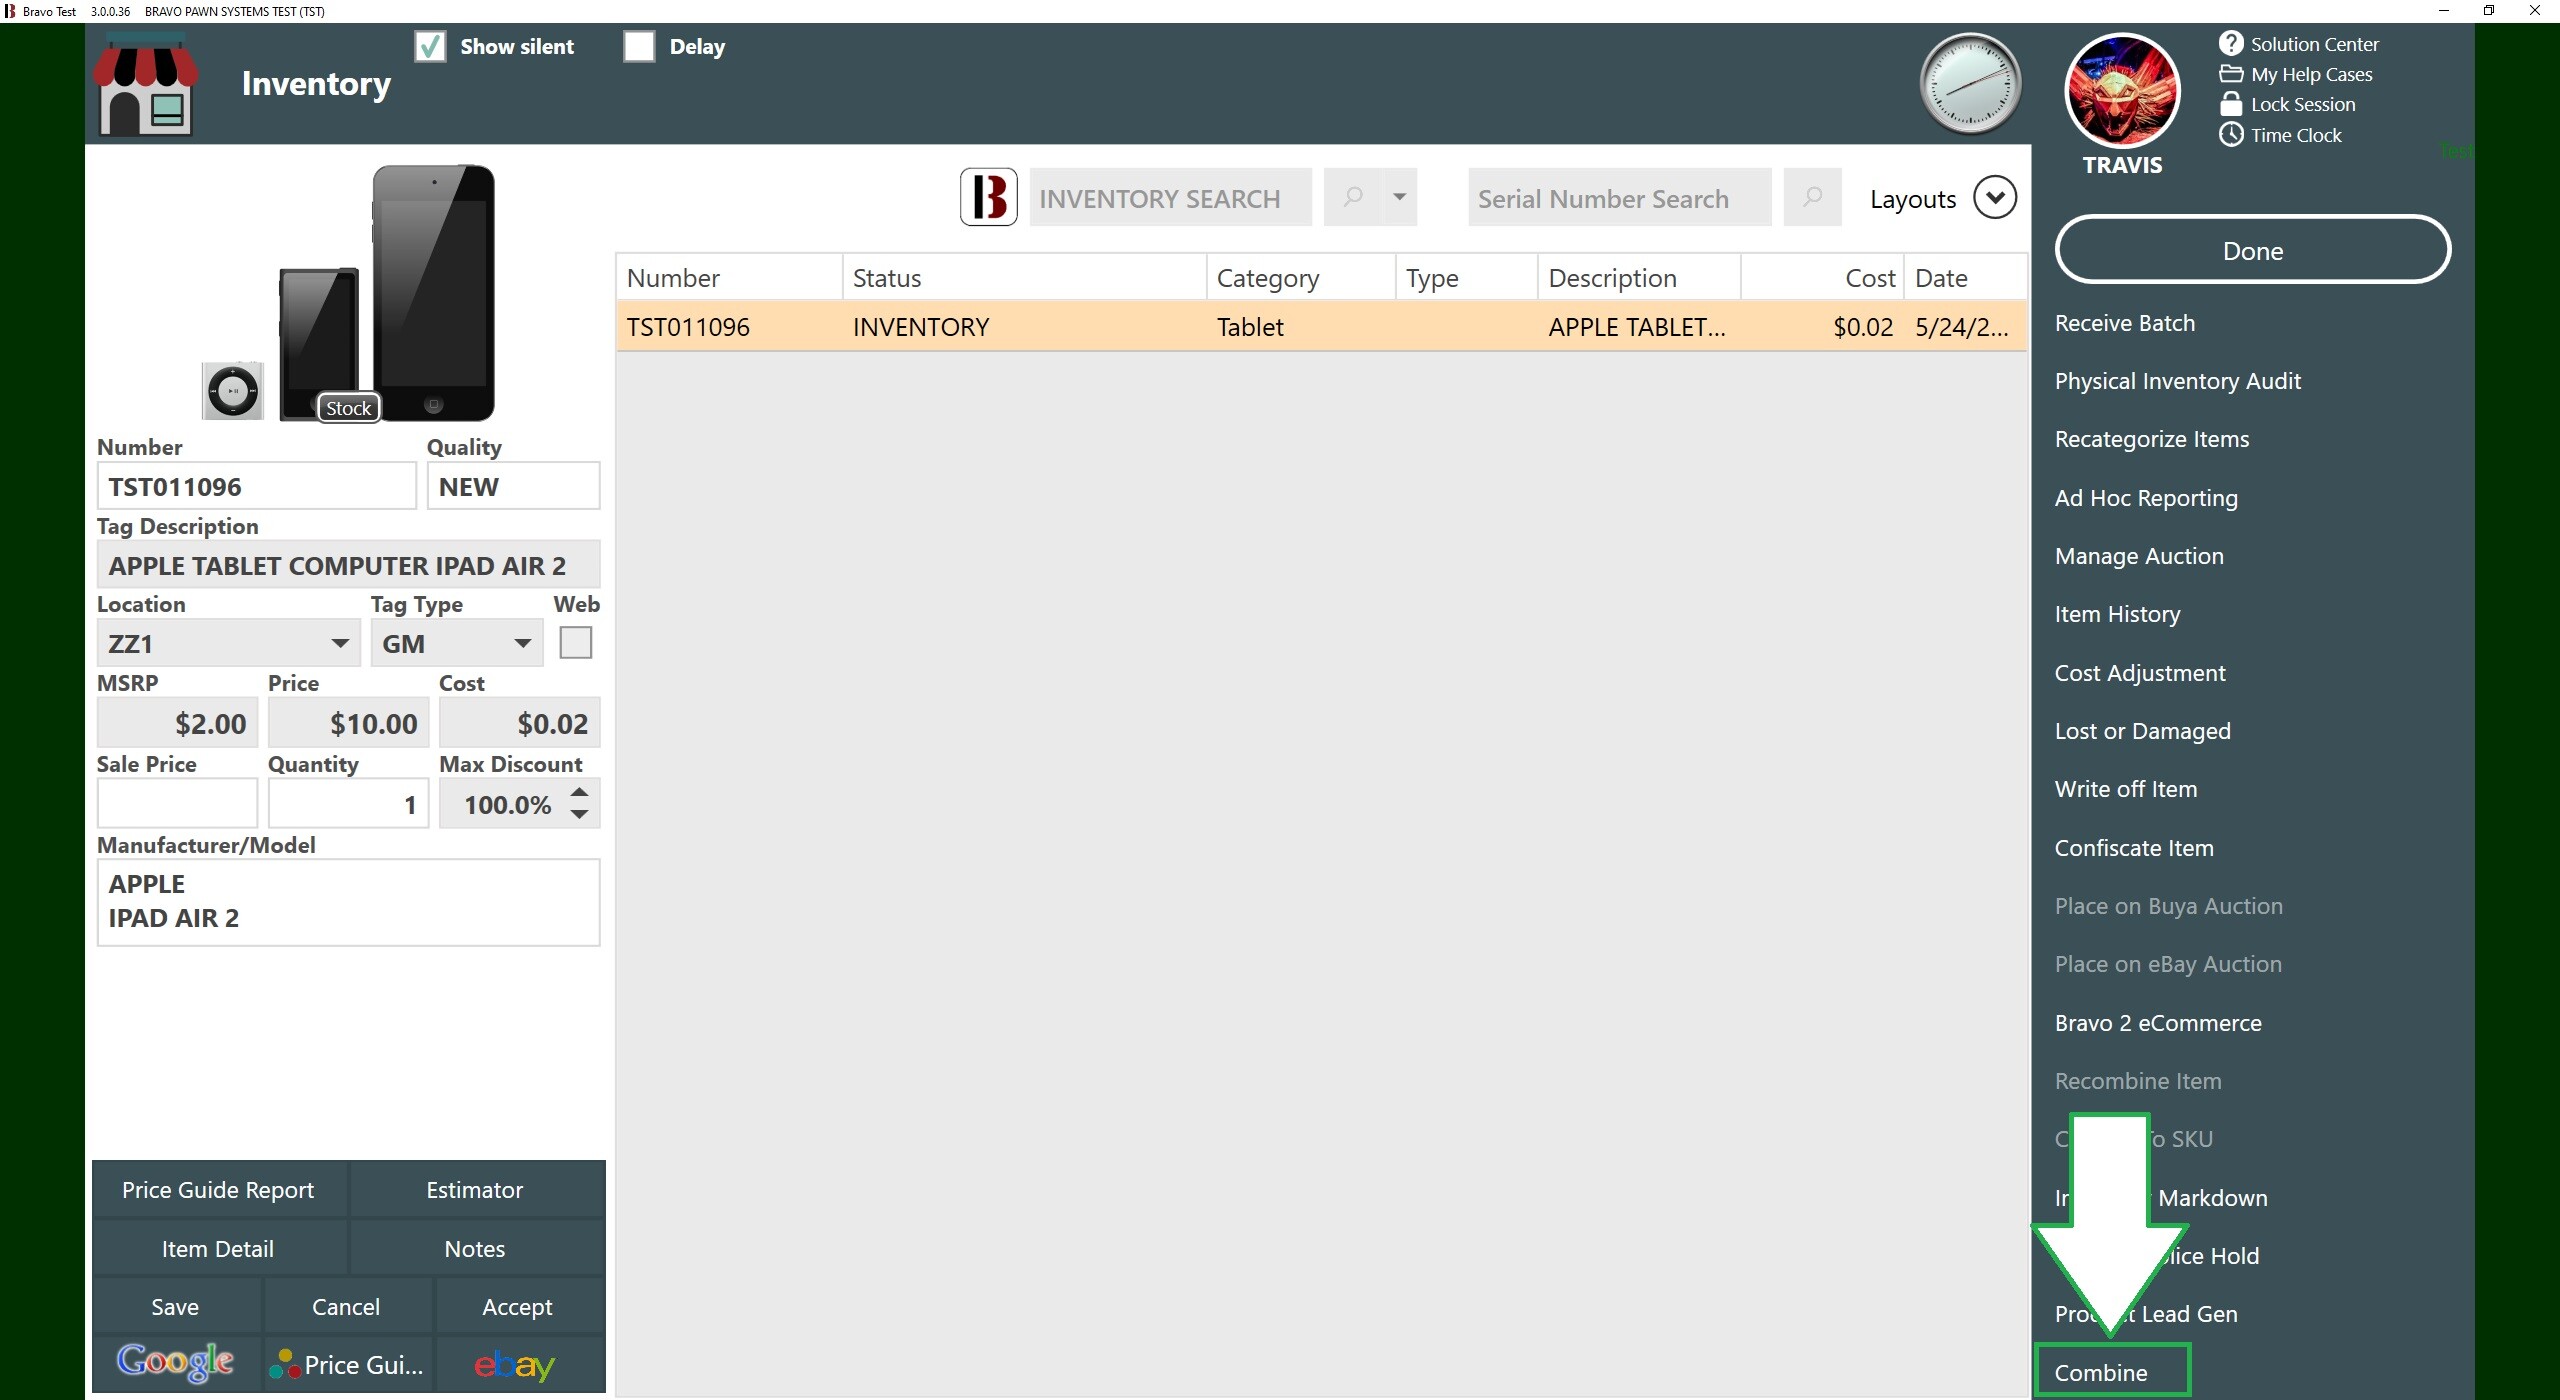Viewport: 2560px width, 1400px height.
Task: Click the Accept button
Action: pyautogui.click(x=517, y=1306)
